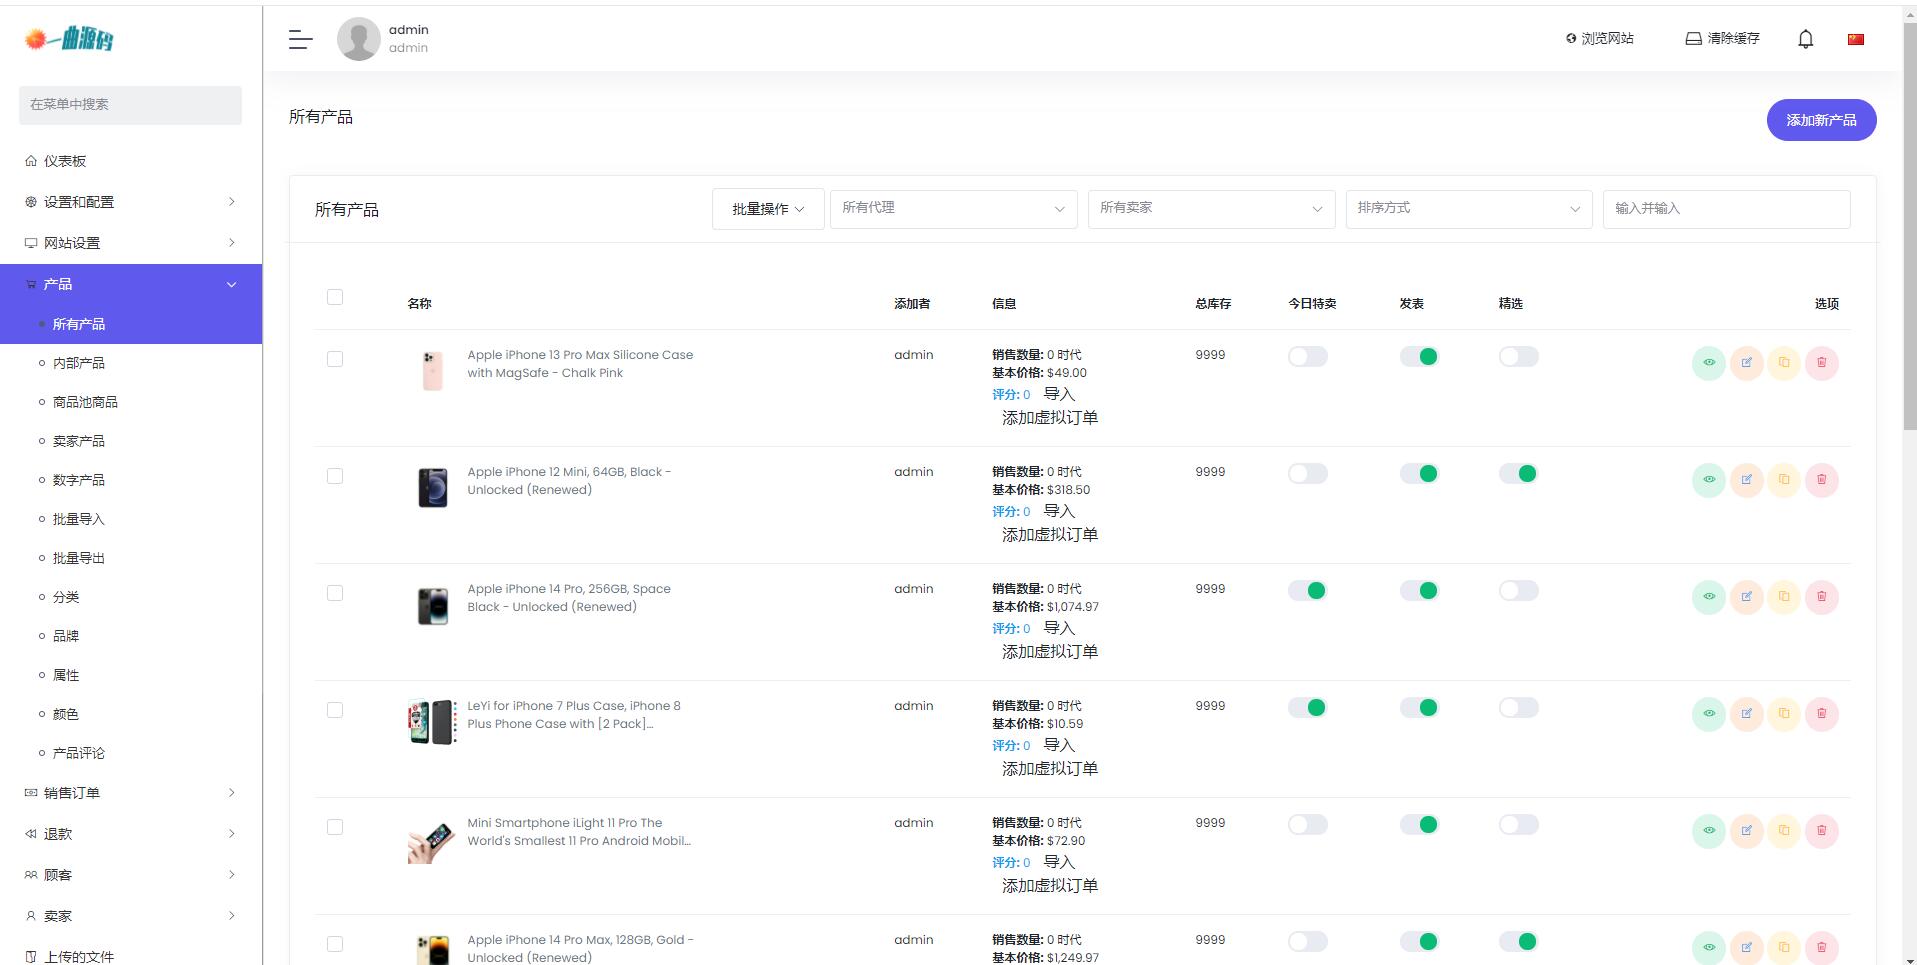Collapse the 产品 sidebar menu
This screenshot has width=1917, height=965.
[x=131, y=284]
